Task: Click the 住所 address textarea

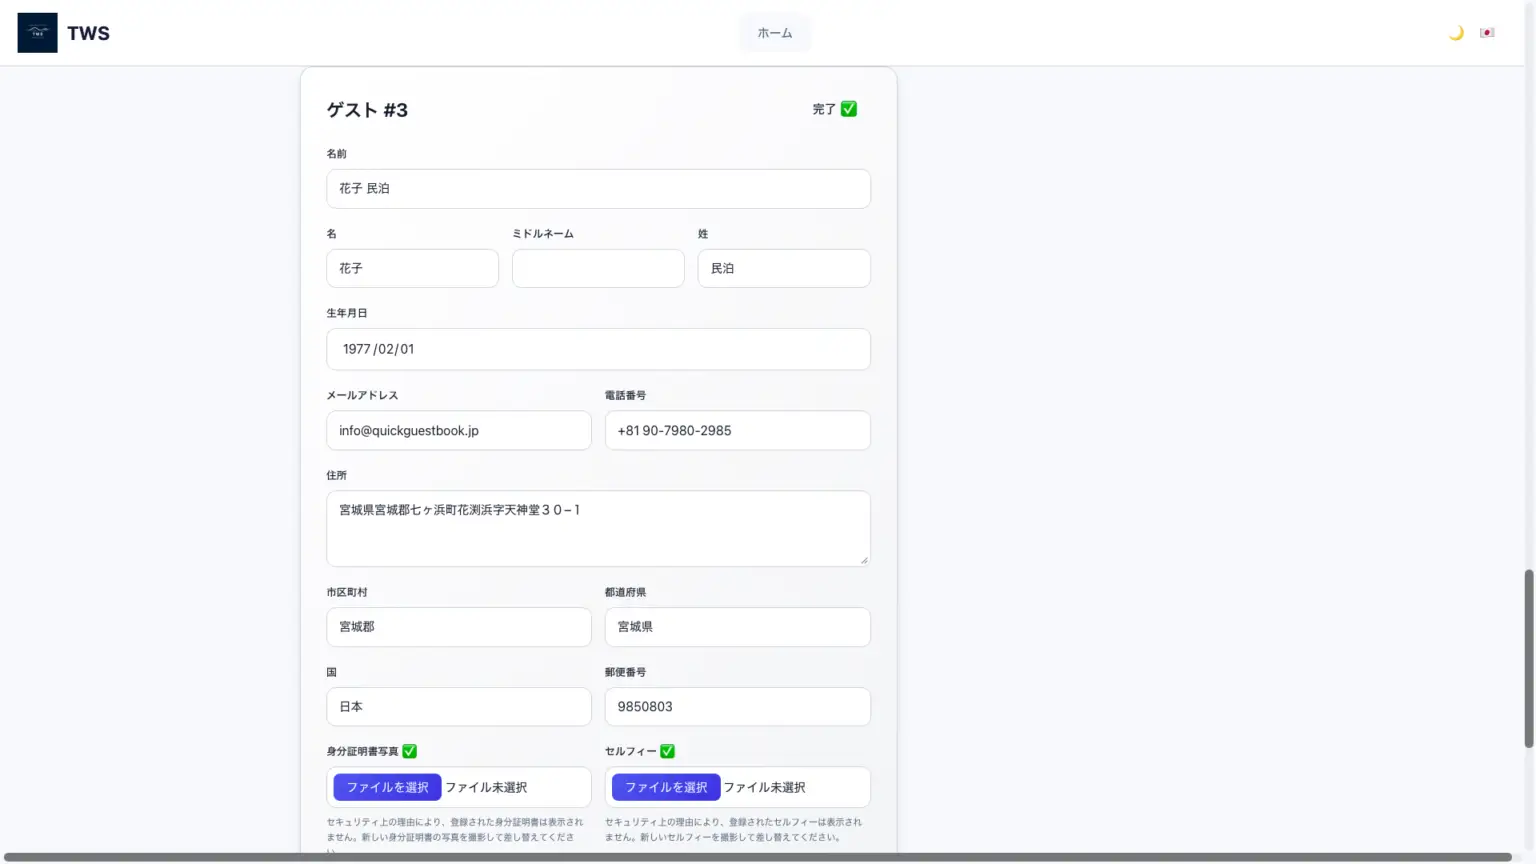Action: coord(598,528)
